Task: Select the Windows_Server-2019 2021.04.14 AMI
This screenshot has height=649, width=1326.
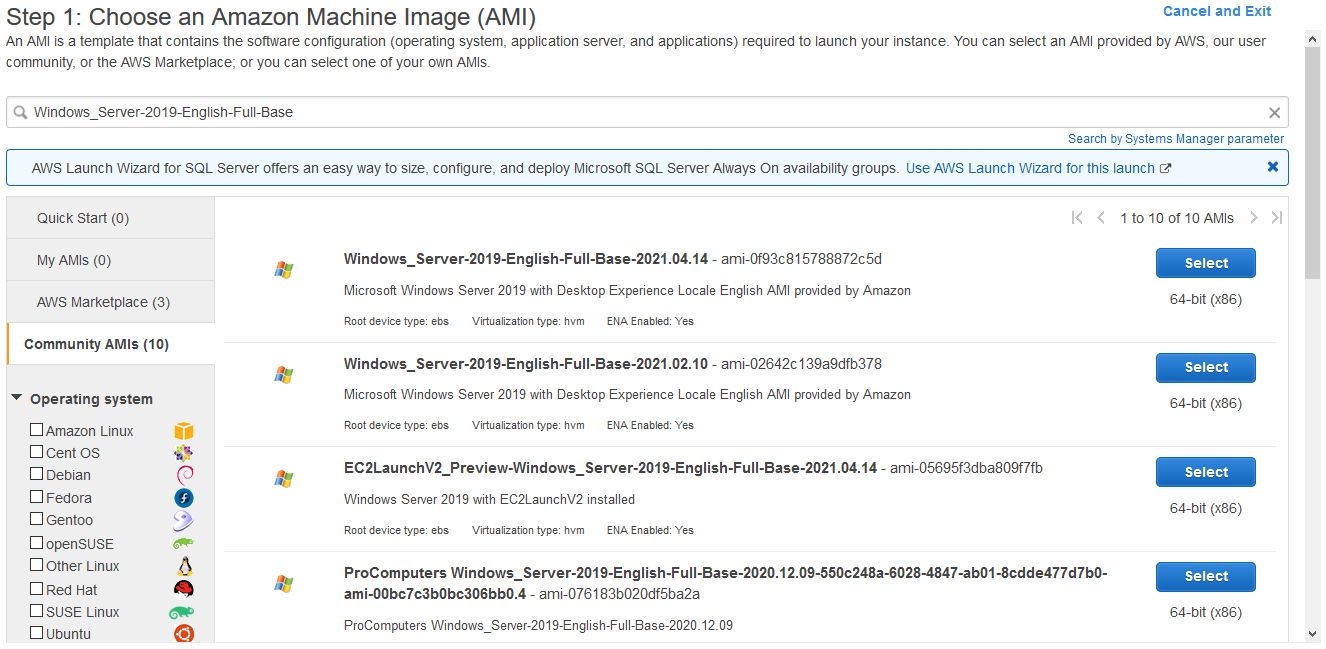Action: 1206,263
